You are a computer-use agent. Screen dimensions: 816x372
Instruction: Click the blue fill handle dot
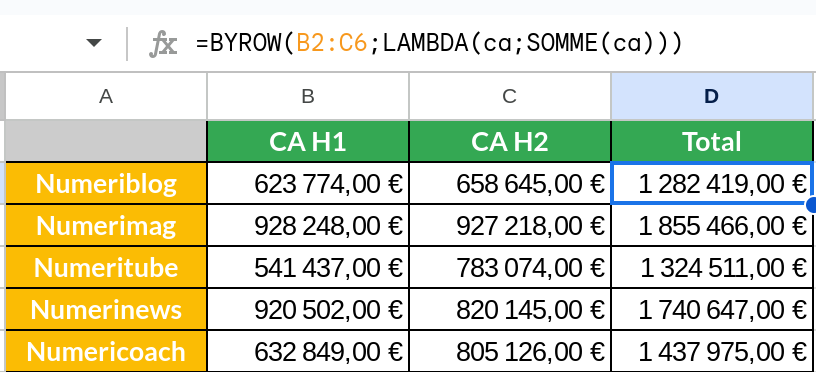(x=812, y=205)
